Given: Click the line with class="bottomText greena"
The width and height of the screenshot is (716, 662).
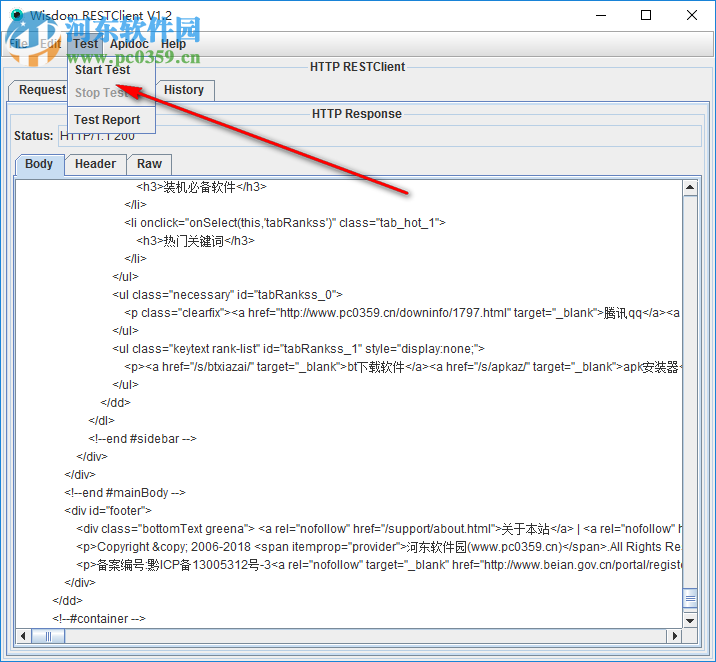Looking at the screenshot, I should point(379,529).
